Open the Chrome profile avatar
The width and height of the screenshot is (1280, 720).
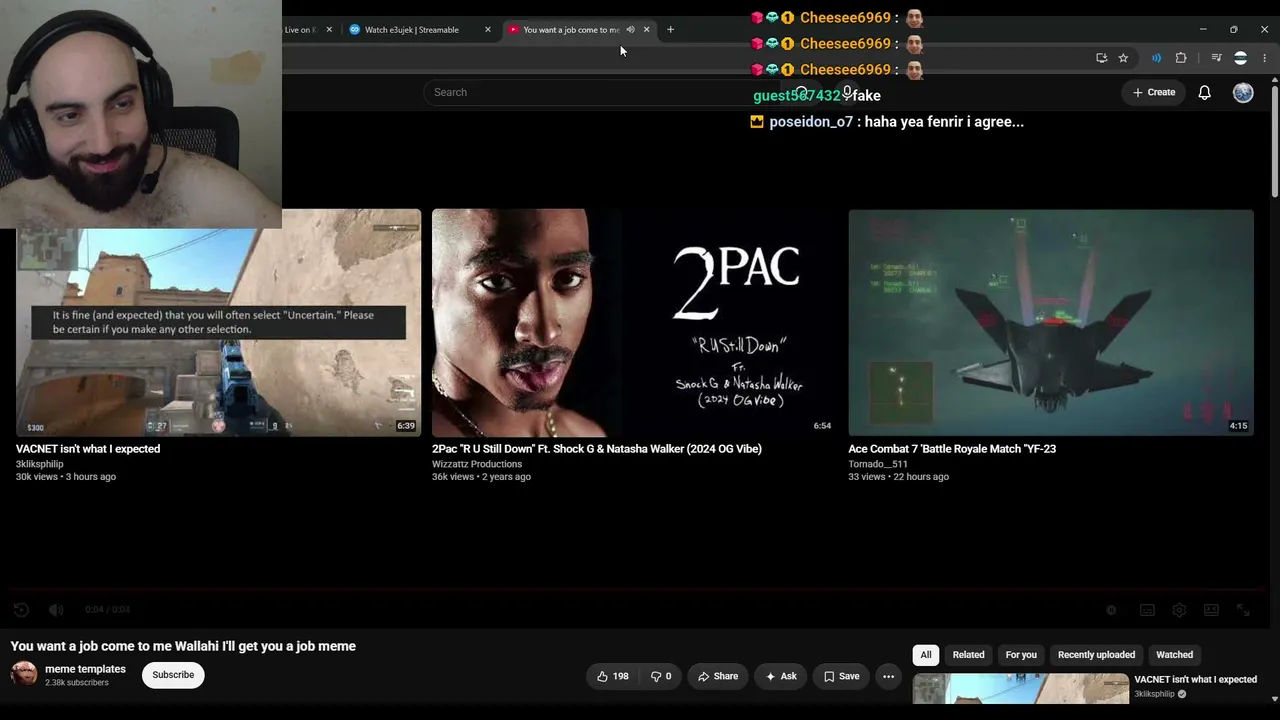point(1240,58)
